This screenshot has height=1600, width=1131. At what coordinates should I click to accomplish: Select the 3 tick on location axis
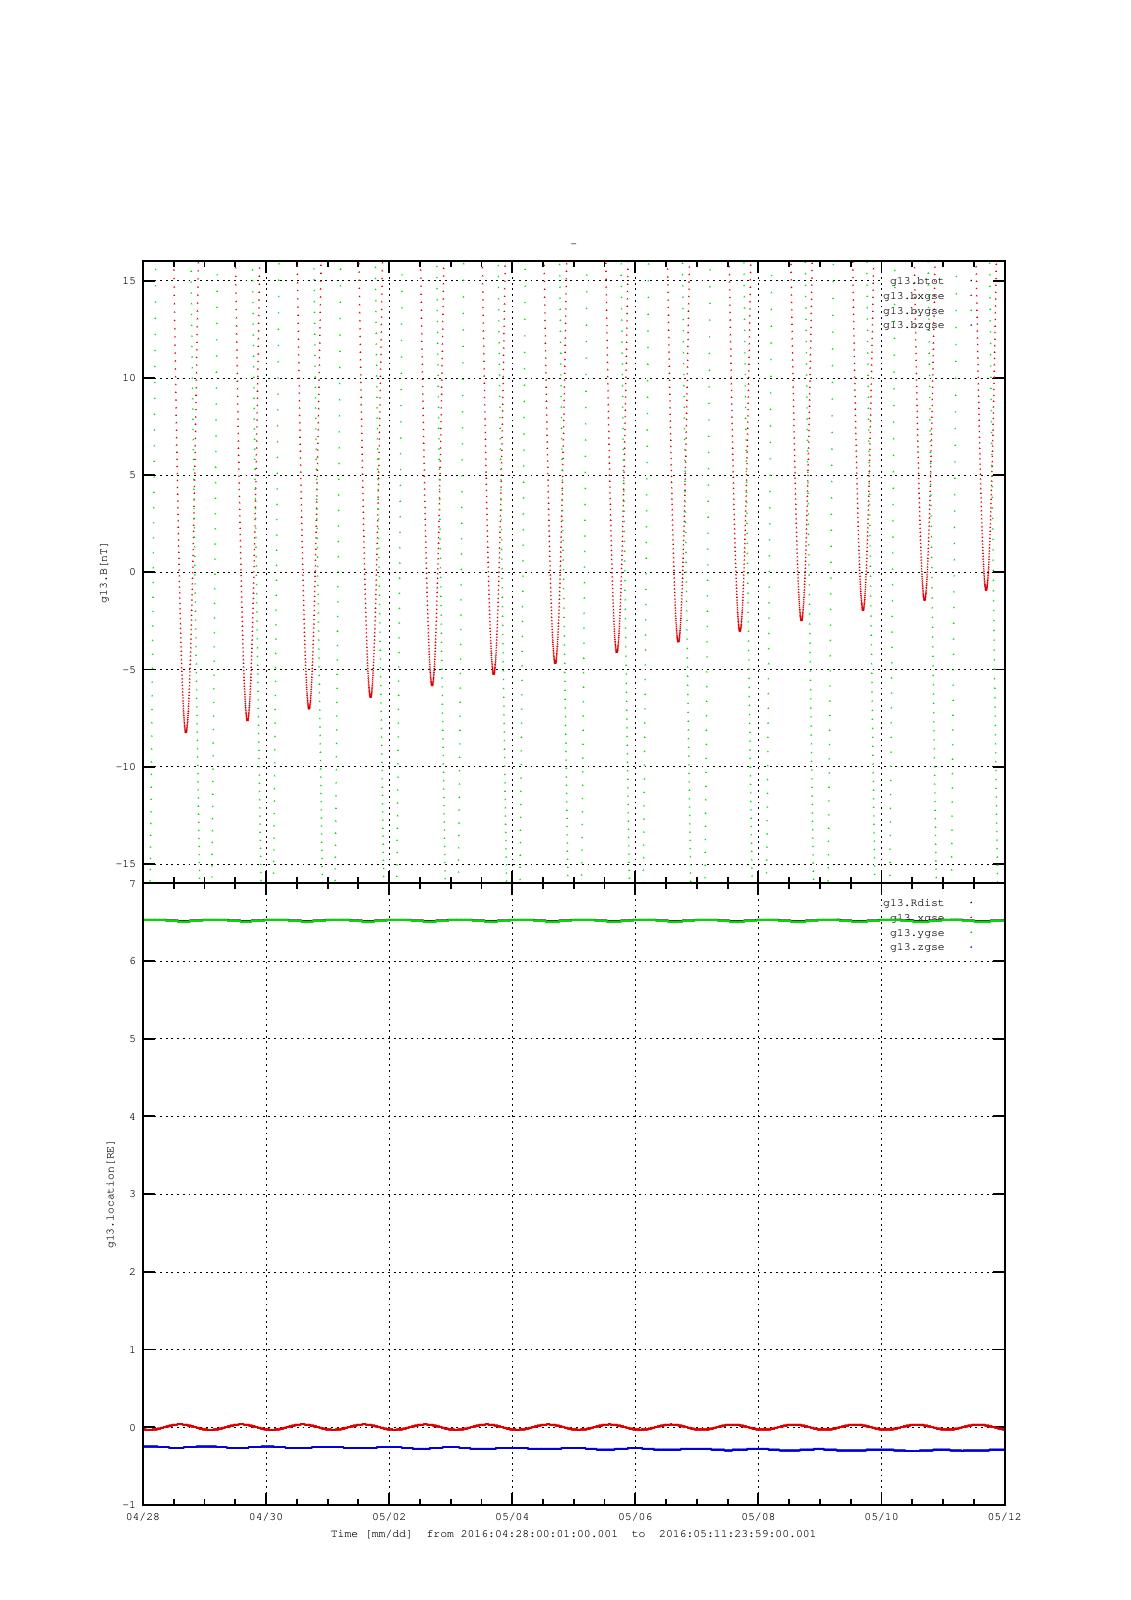132,1194
